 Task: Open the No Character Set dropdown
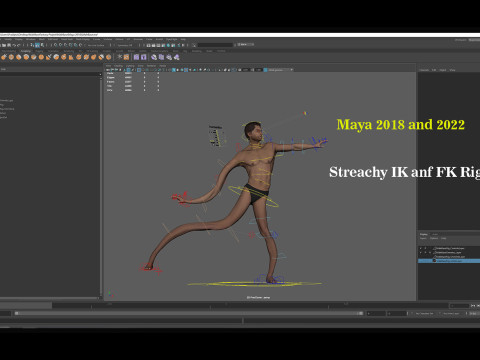pyautogui.click(x=424, y=314)
